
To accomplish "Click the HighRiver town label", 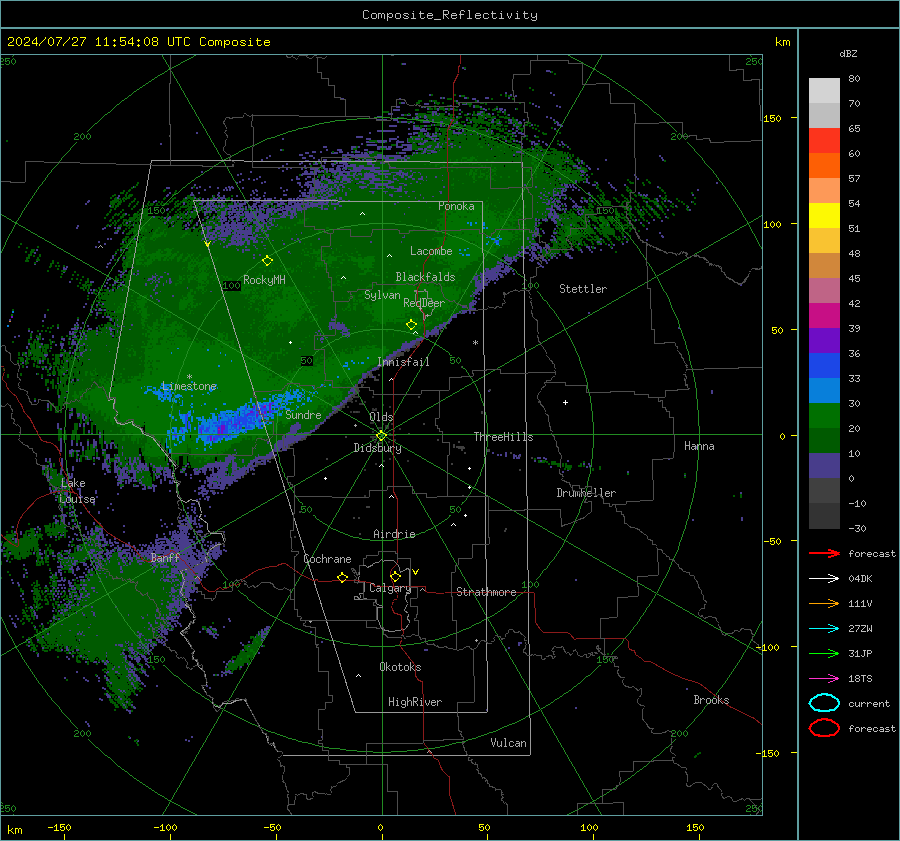I will [415, 702].
